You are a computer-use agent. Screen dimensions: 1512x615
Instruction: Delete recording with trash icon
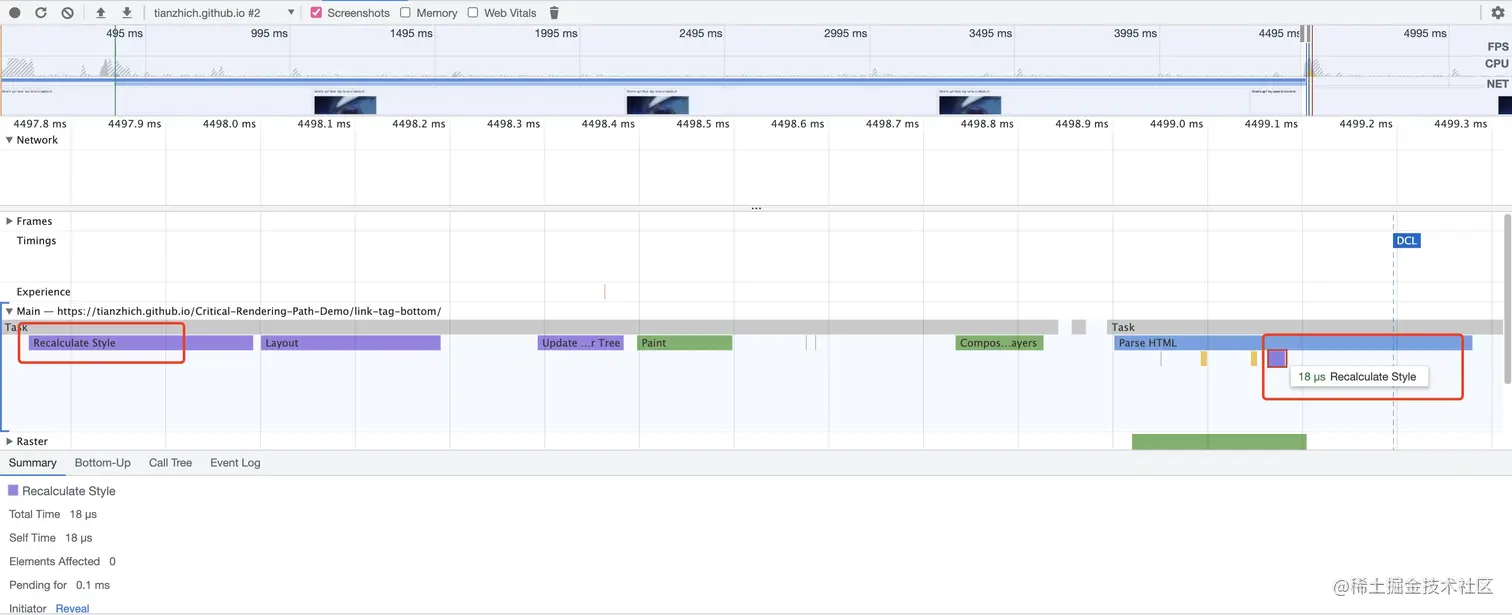point(554,13)
